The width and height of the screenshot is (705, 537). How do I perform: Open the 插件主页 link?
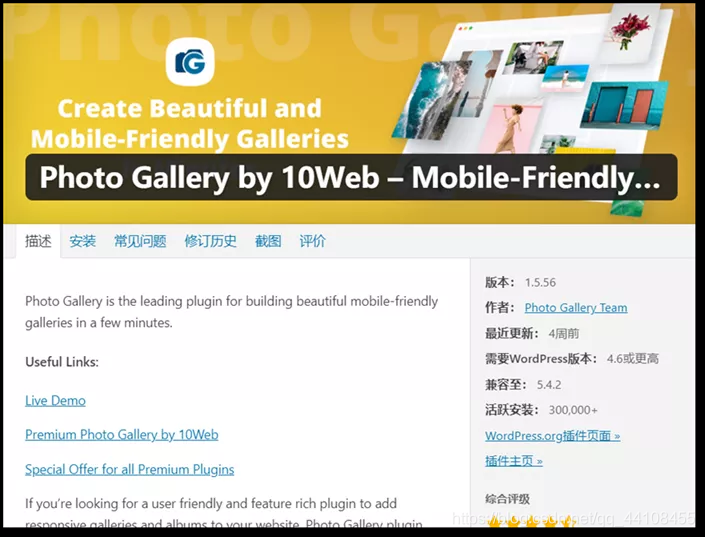[x=514, y=461]
